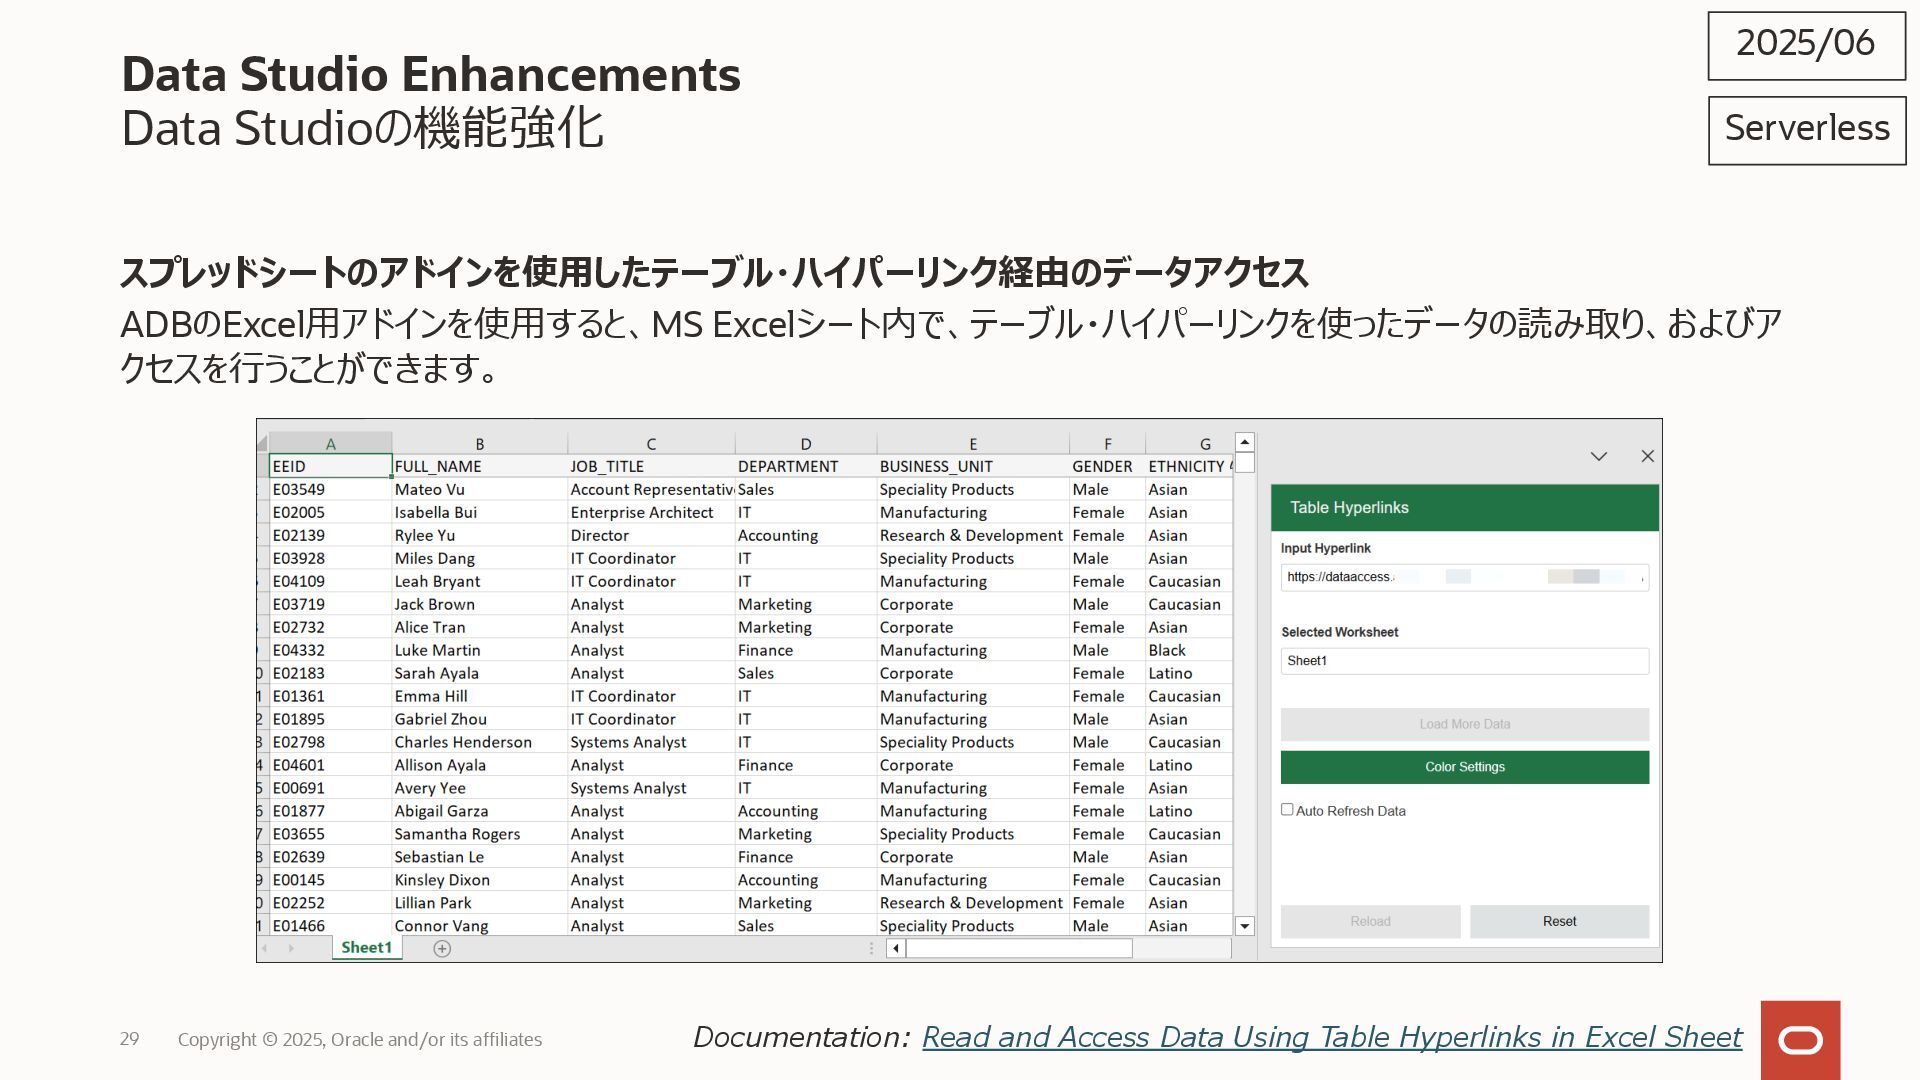Open Color Settings in the add-in pane
Image resolution: width=1920 pixels, height=1080 pixels.
(x=1465, y=767)
